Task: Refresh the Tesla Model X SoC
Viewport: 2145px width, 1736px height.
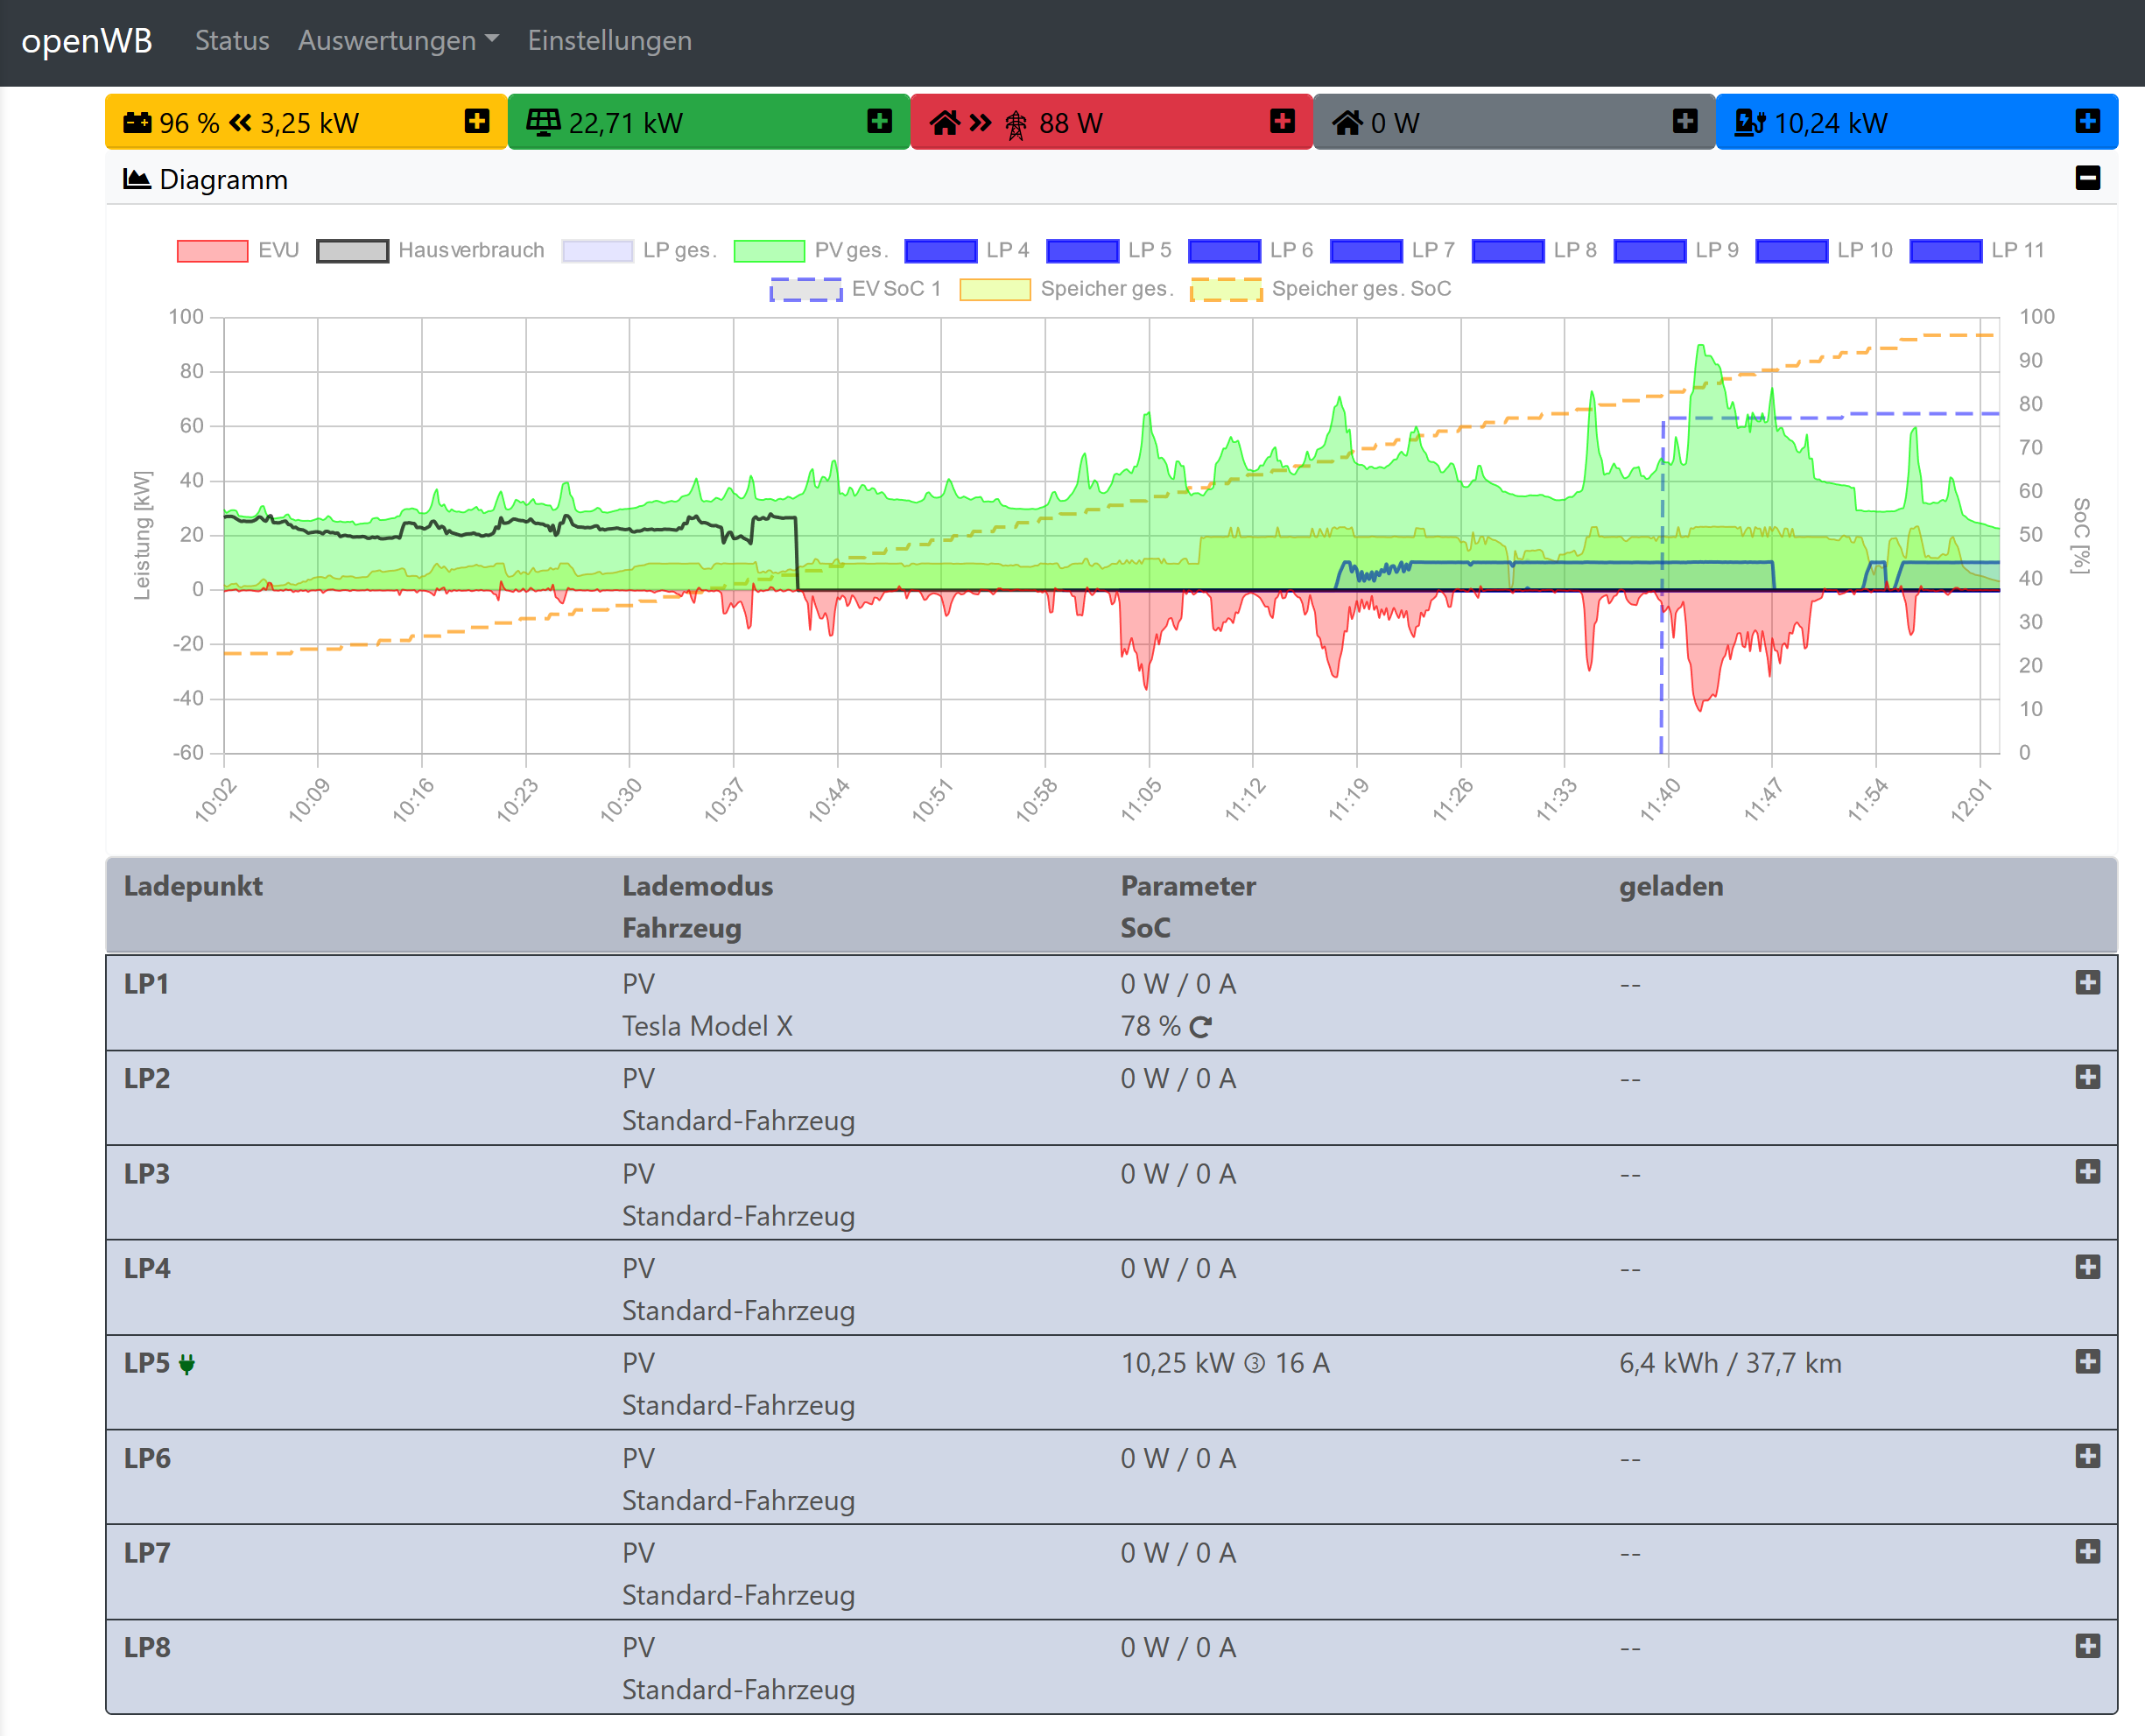Action: click(1201, 1027)
